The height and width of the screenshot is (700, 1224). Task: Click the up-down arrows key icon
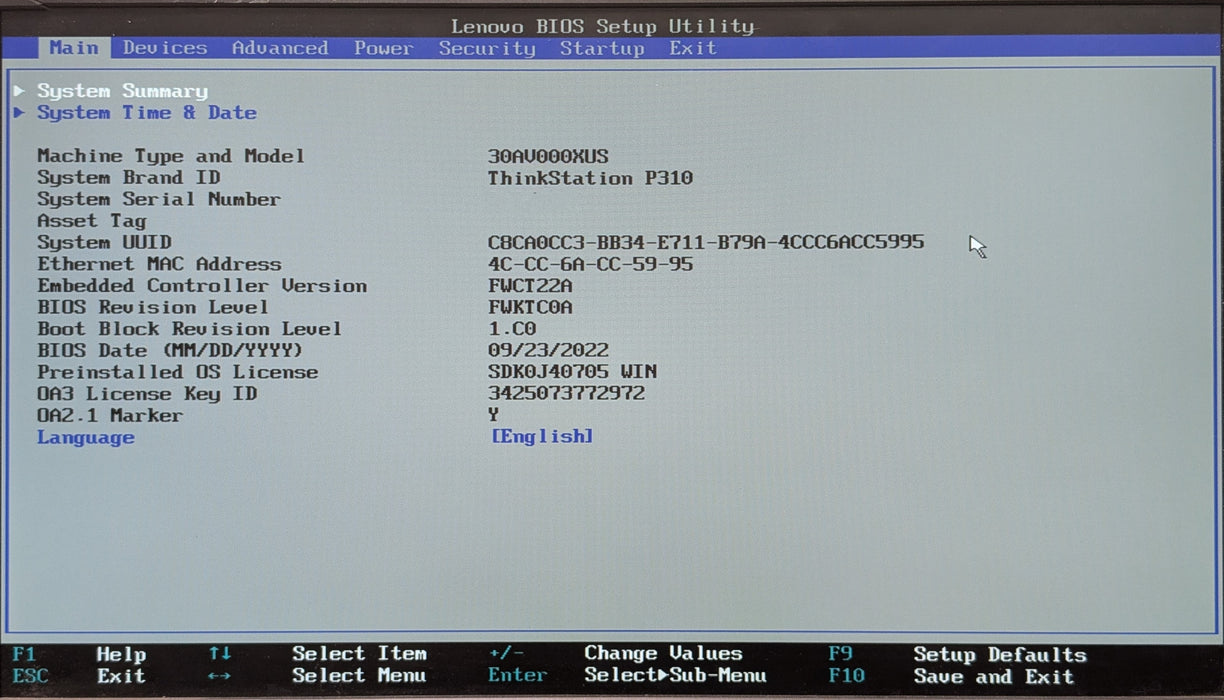(x=220, y=654)
